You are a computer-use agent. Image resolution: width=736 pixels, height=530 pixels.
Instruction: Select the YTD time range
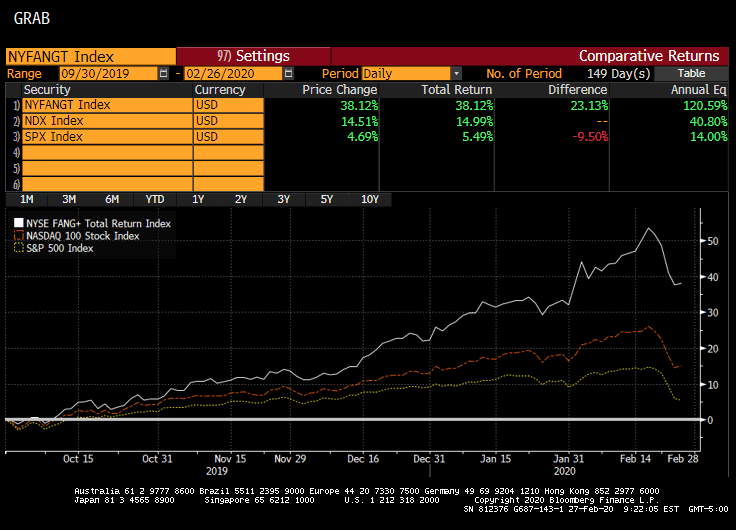[155, 199]
